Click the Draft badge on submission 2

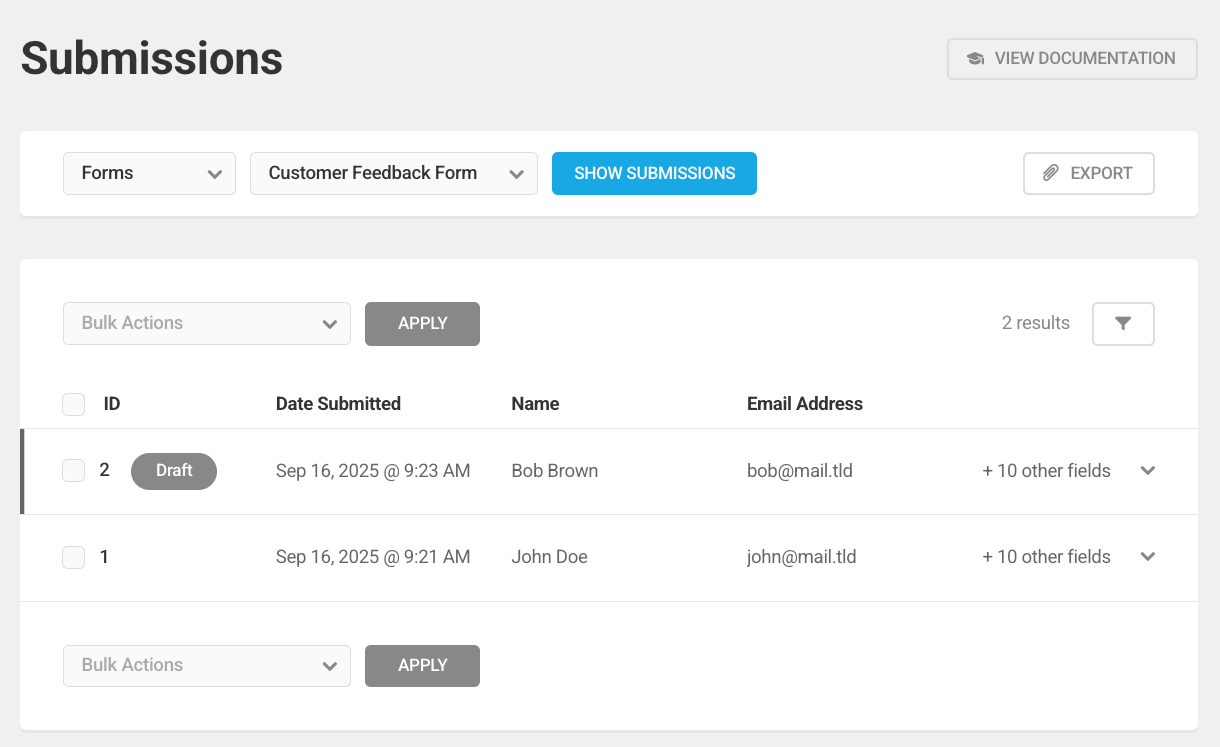[x=174, y=471]
